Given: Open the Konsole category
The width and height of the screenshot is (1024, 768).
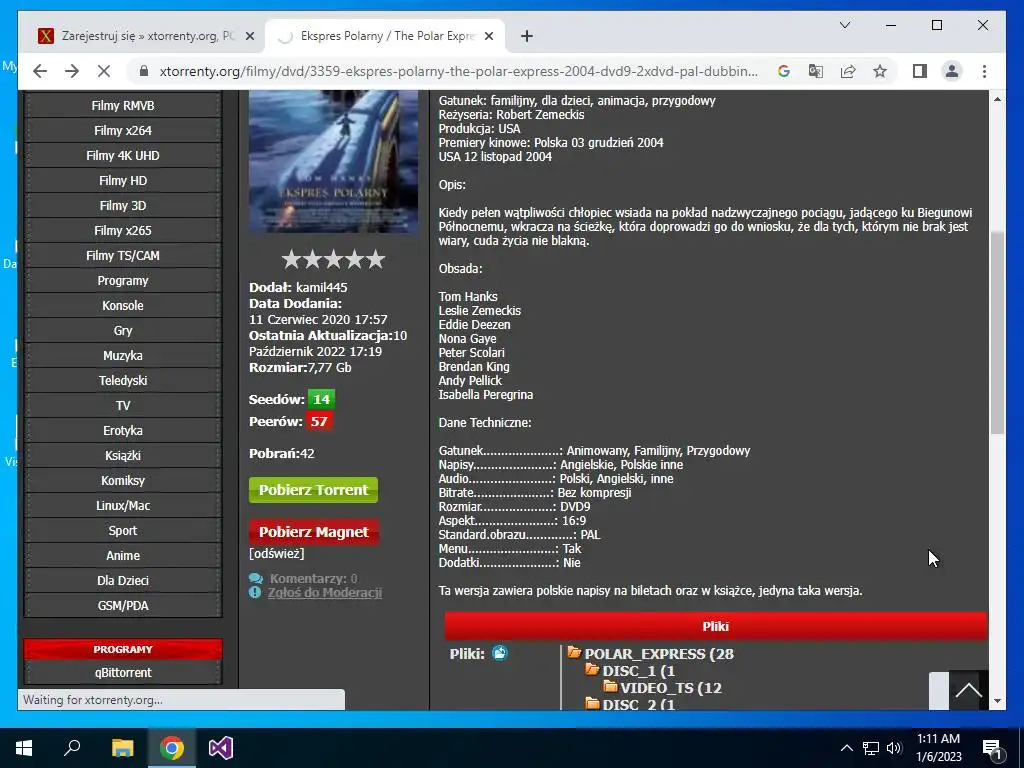Looking at the screenshot, I should [x=123, y=305].
